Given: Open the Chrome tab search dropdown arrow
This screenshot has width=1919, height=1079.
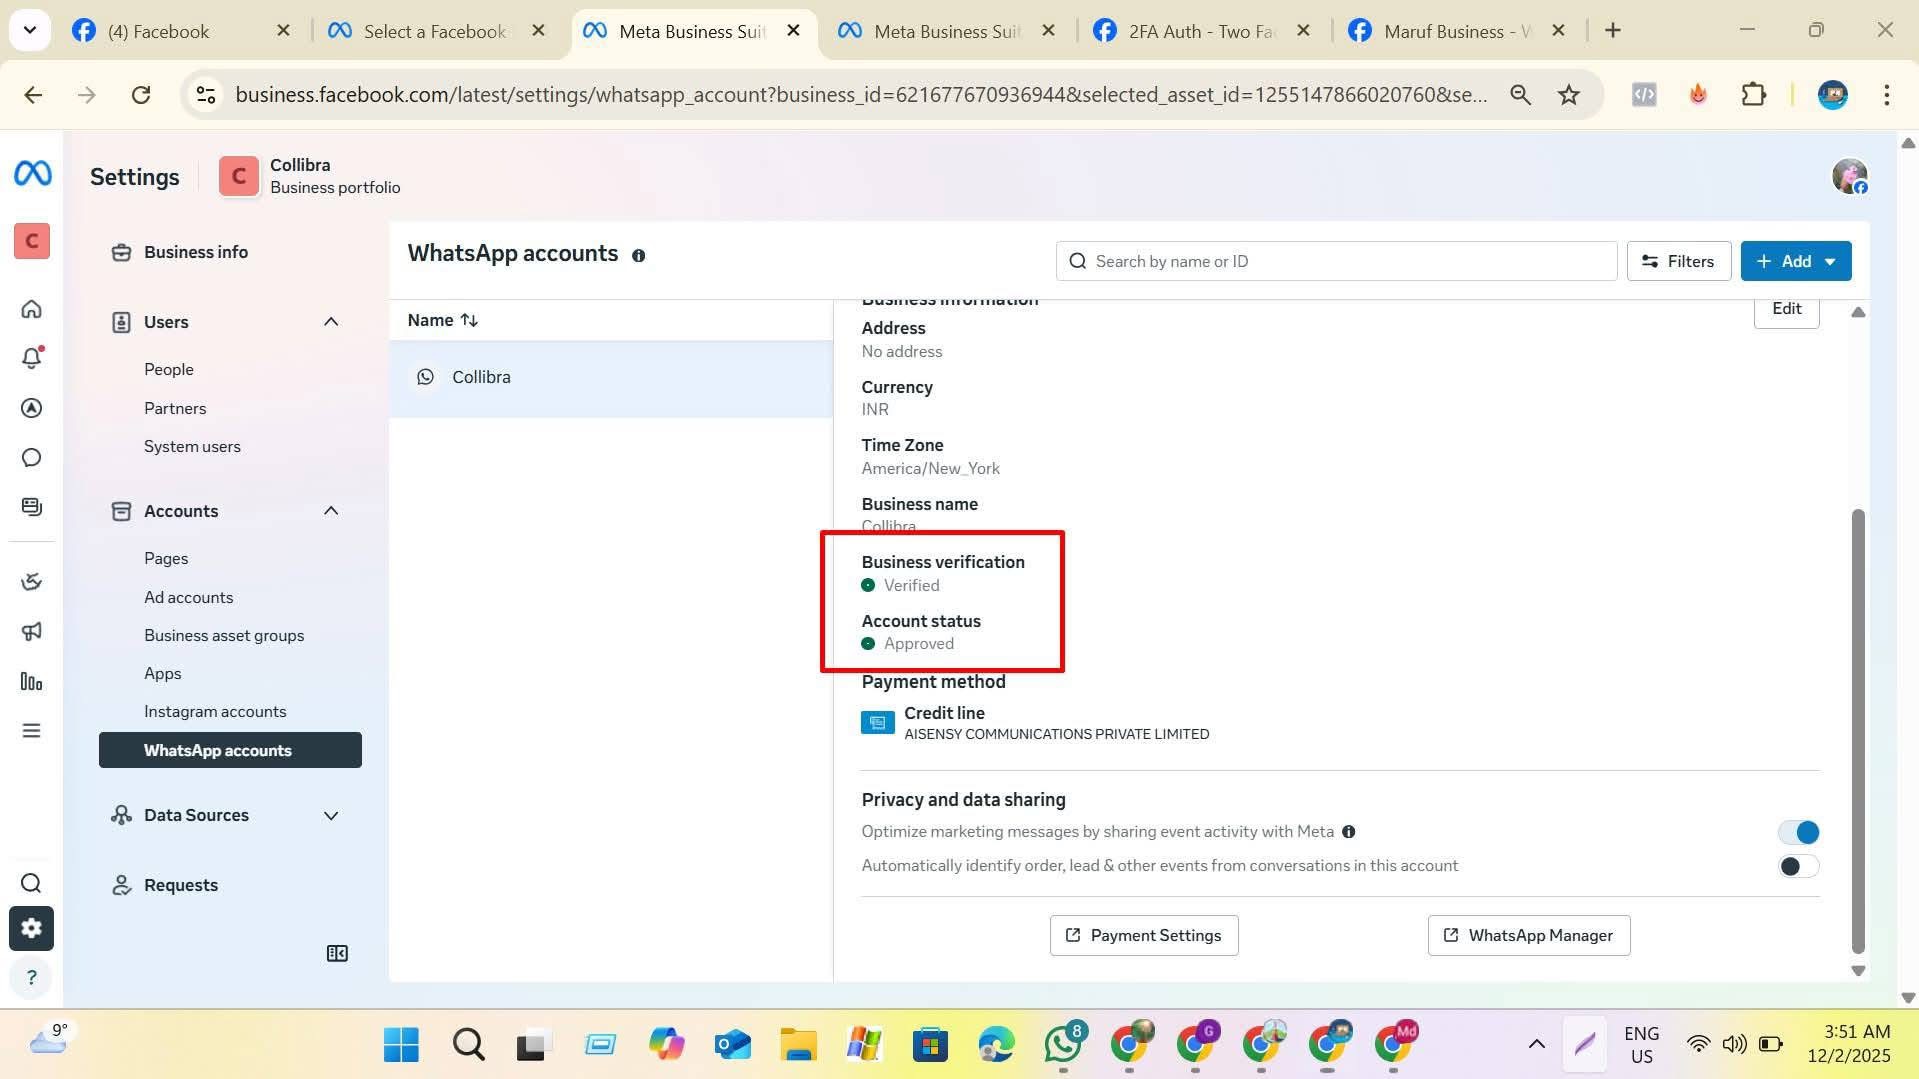Looking at the screenshot, I should click(30, 31).
